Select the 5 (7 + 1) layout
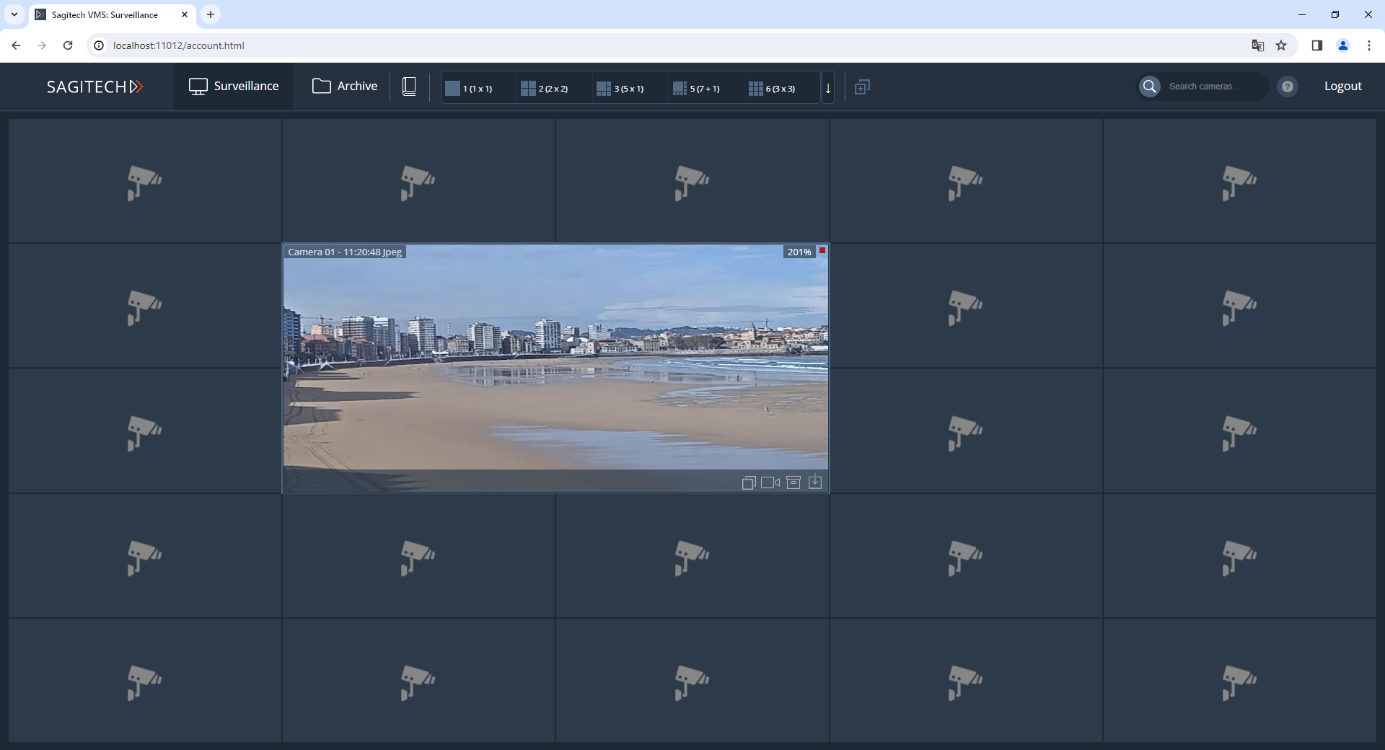The height and width of the screenshot is (750, 1385). pyautogui.click(x=696, y=88)
